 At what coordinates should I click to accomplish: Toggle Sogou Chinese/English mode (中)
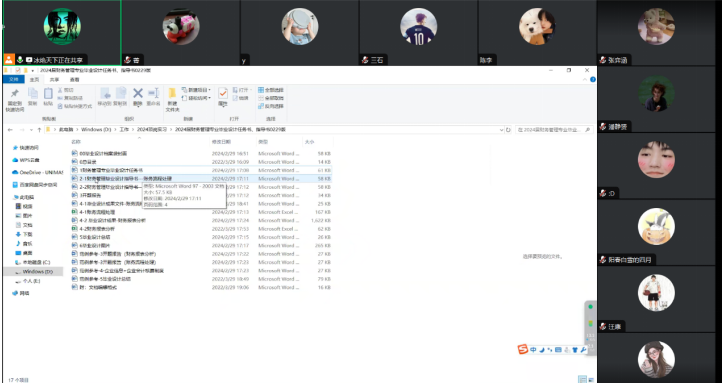(533, 350)
